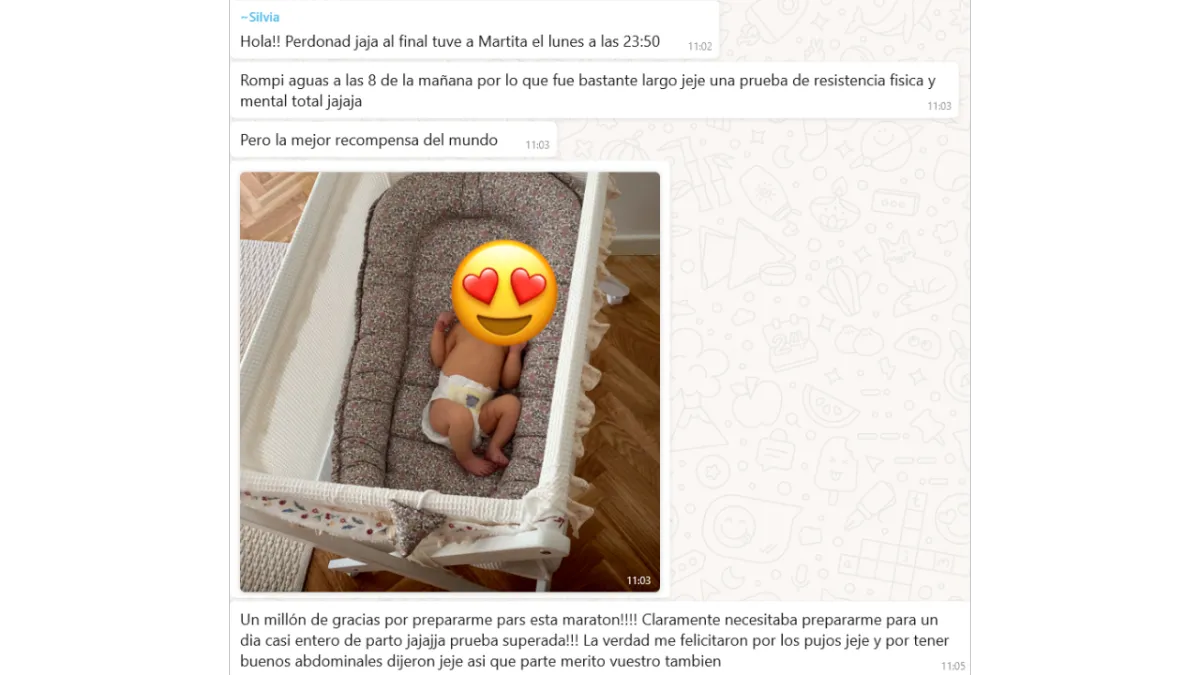Viewport: 1200px width, 675px height.
Task: Click the 11:02 timestamp on first message
Action: [x=700, y=46]
